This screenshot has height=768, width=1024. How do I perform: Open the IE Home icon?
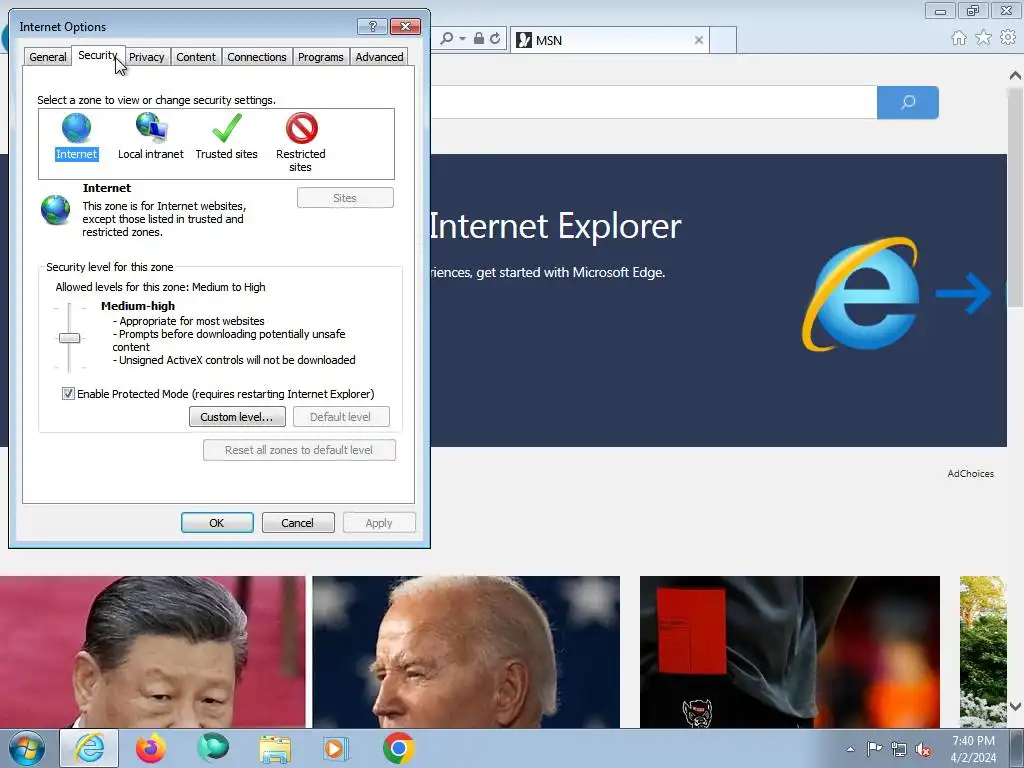(x=959, y=38)
